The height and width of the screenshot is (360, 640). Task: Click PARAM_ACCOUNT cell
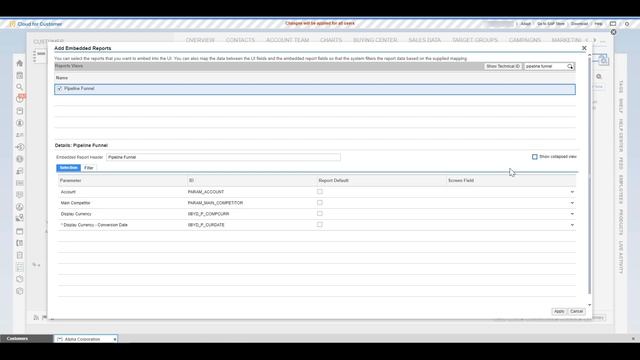[x=206, y=192]
